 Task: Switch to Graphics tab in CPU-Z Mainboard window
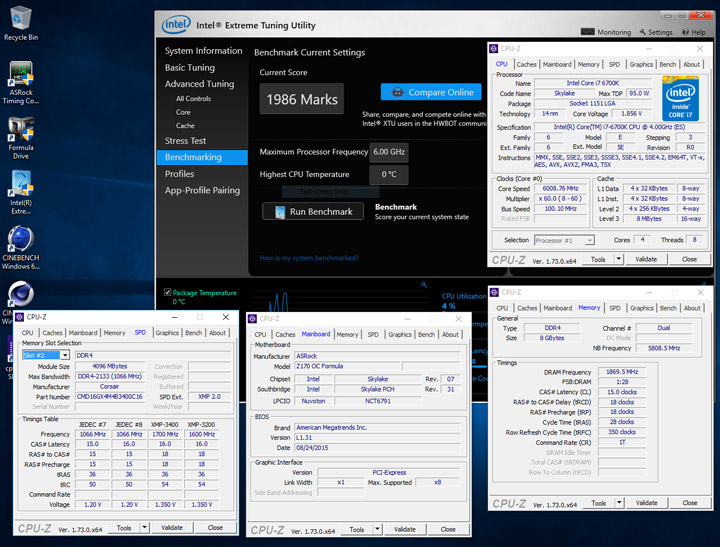click(x=400, y=334)
